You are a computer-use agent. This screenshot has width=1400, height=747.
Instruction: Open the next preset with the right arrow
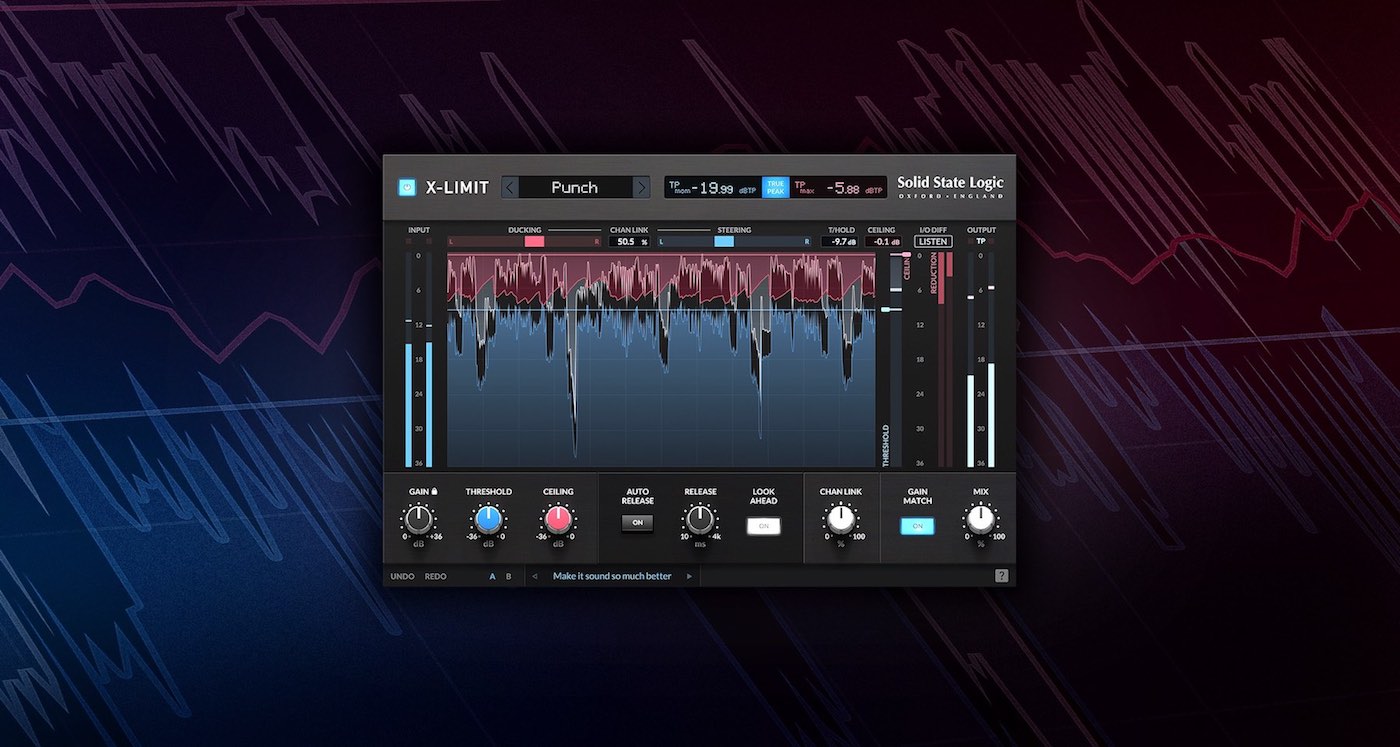[641, 187]
